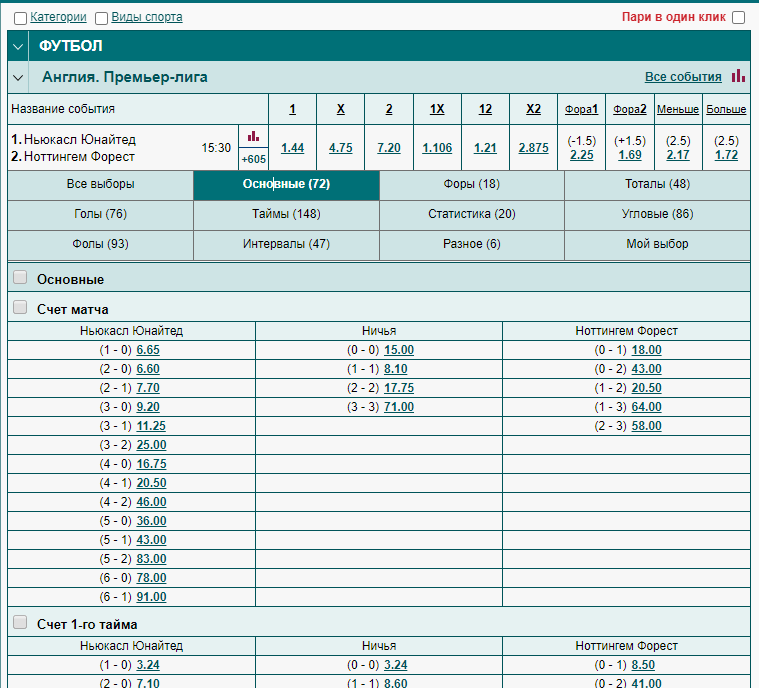Select score (1 - 0) odds 6.65

pos(148,350)
